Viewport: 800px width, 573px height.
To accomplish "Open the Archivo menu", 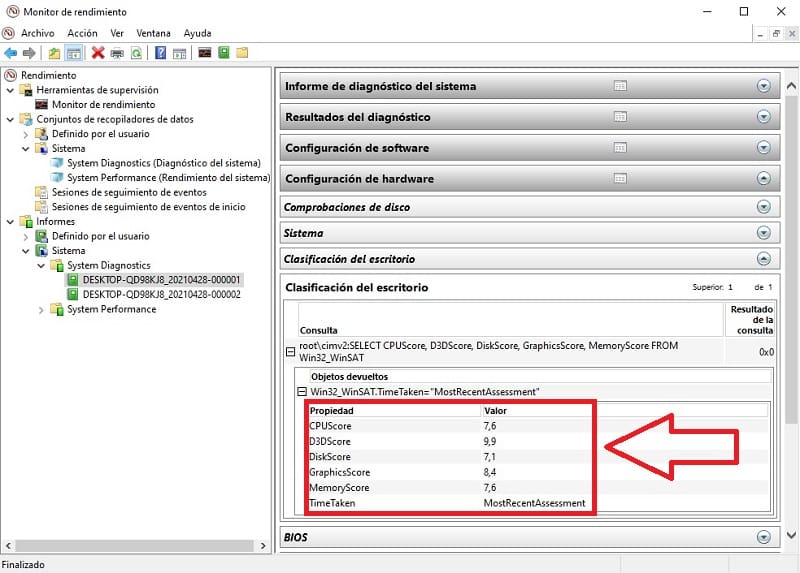I will tap(37, 33).
